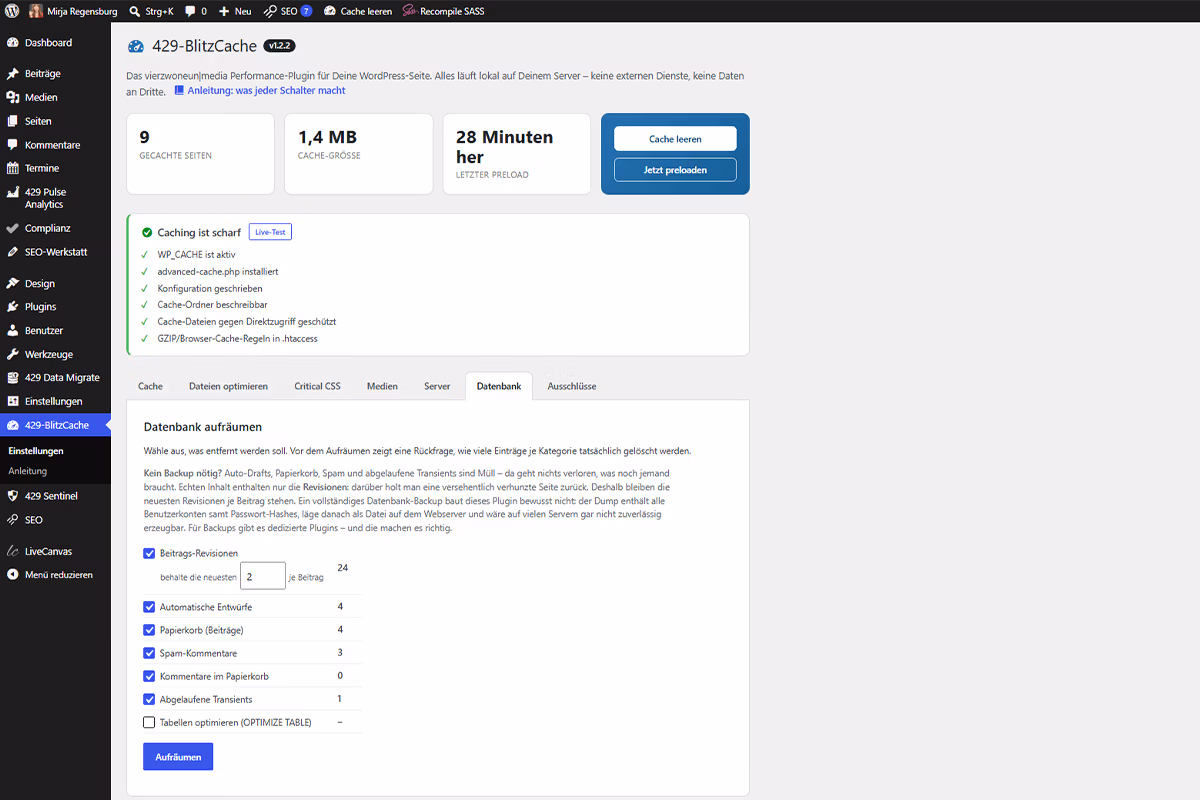The image size is (1200, 800).
Task: Click the revisions count input field
Action: pos(263,577)
